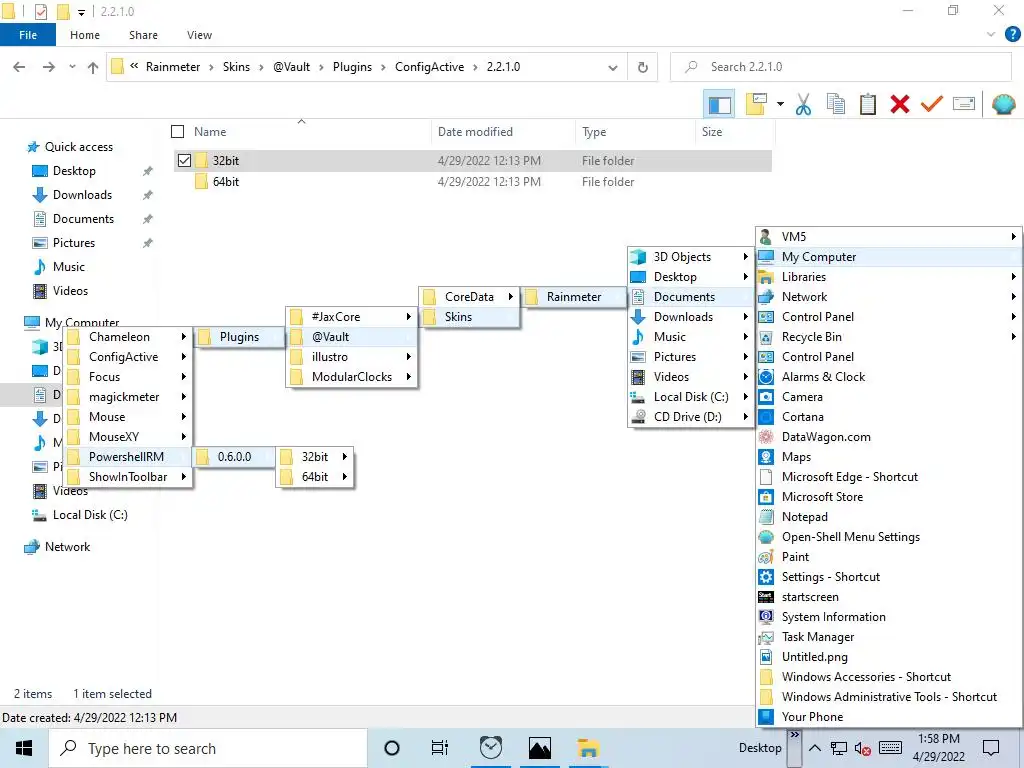Click the Task View taskbar icon
Image resolution: width=1024 pixels, height=768 pixels.
[440, 748]
